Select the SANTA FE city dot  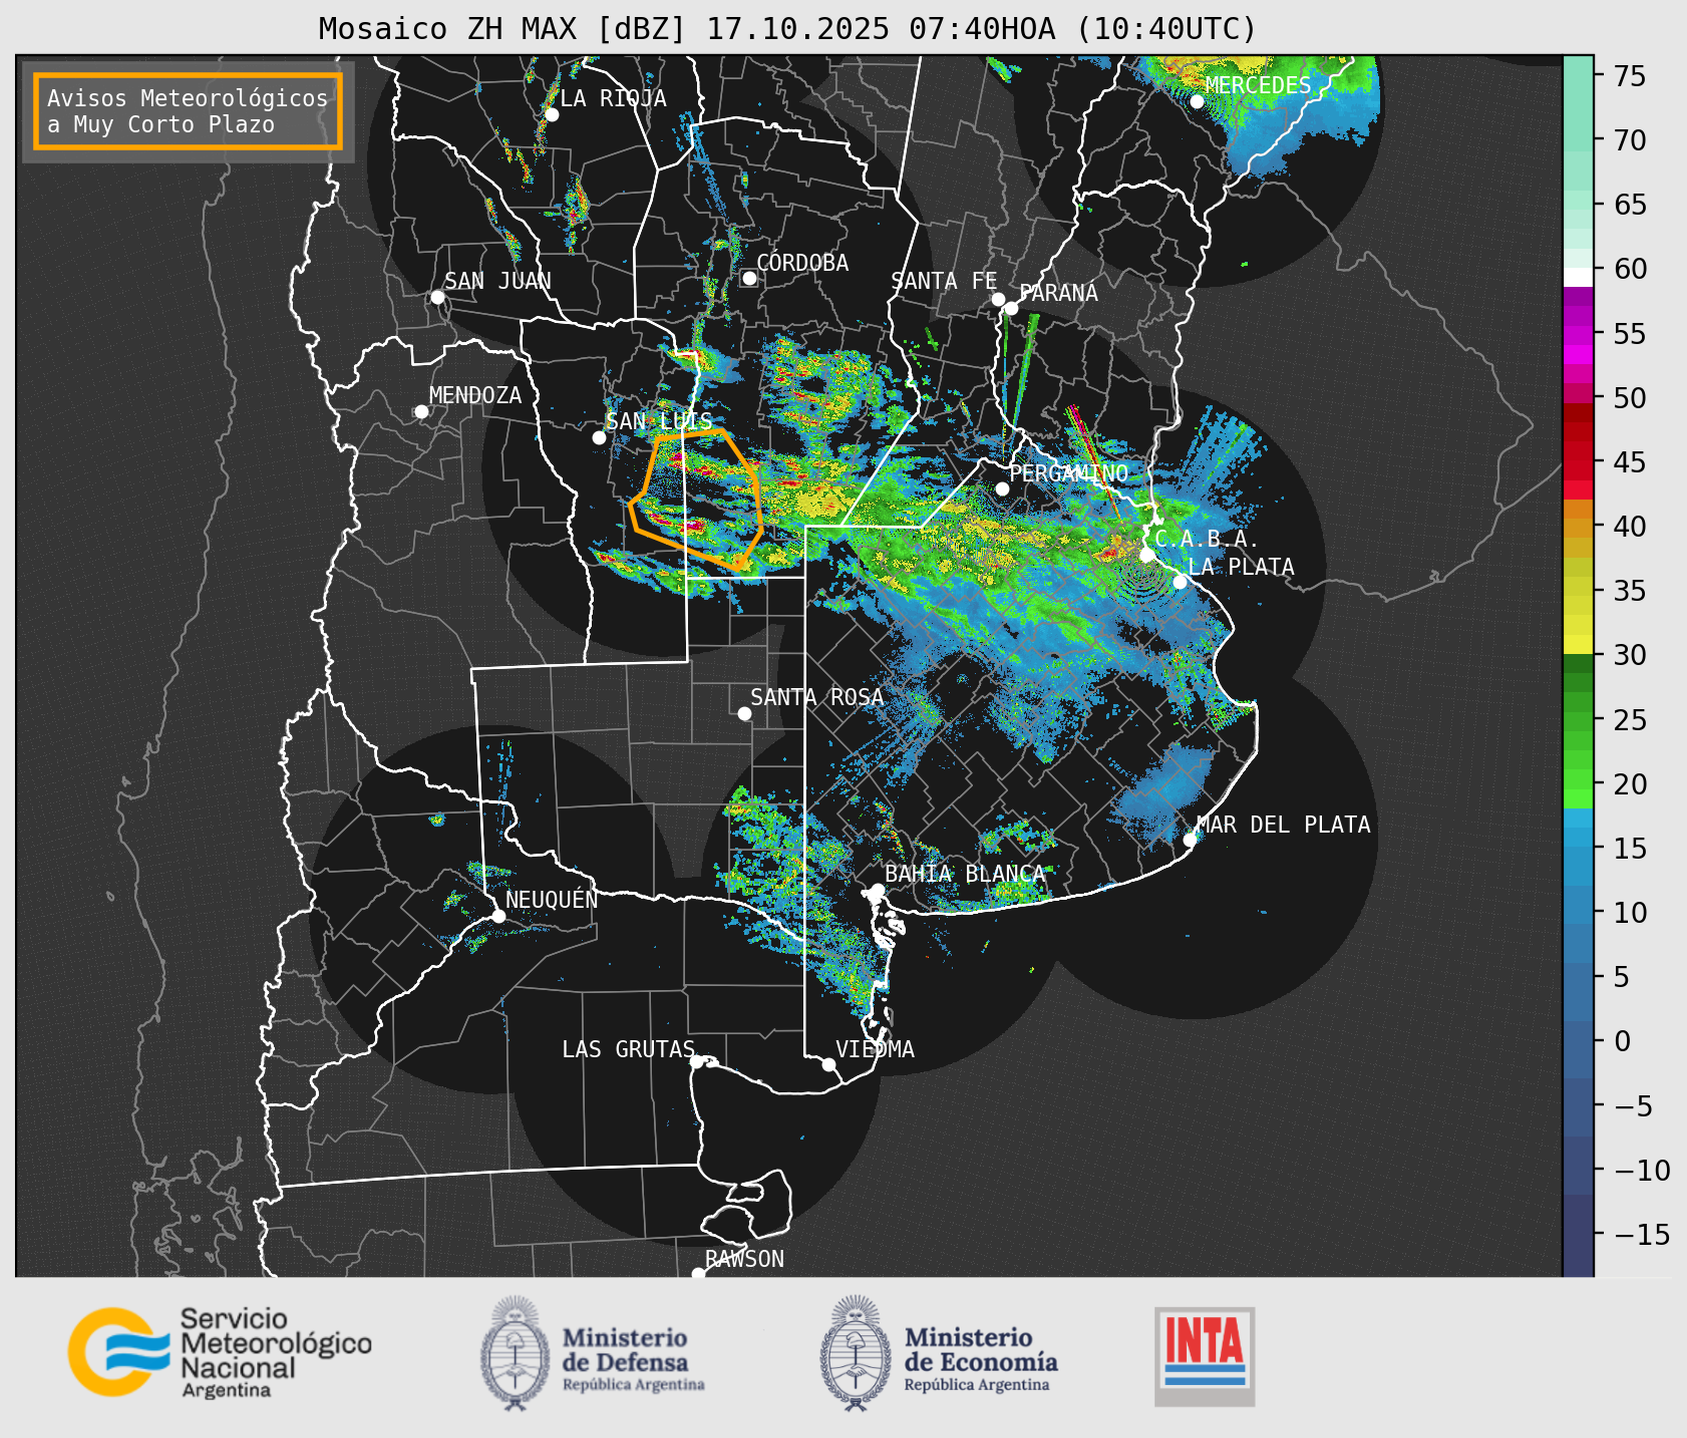click(x=998, y=299)
